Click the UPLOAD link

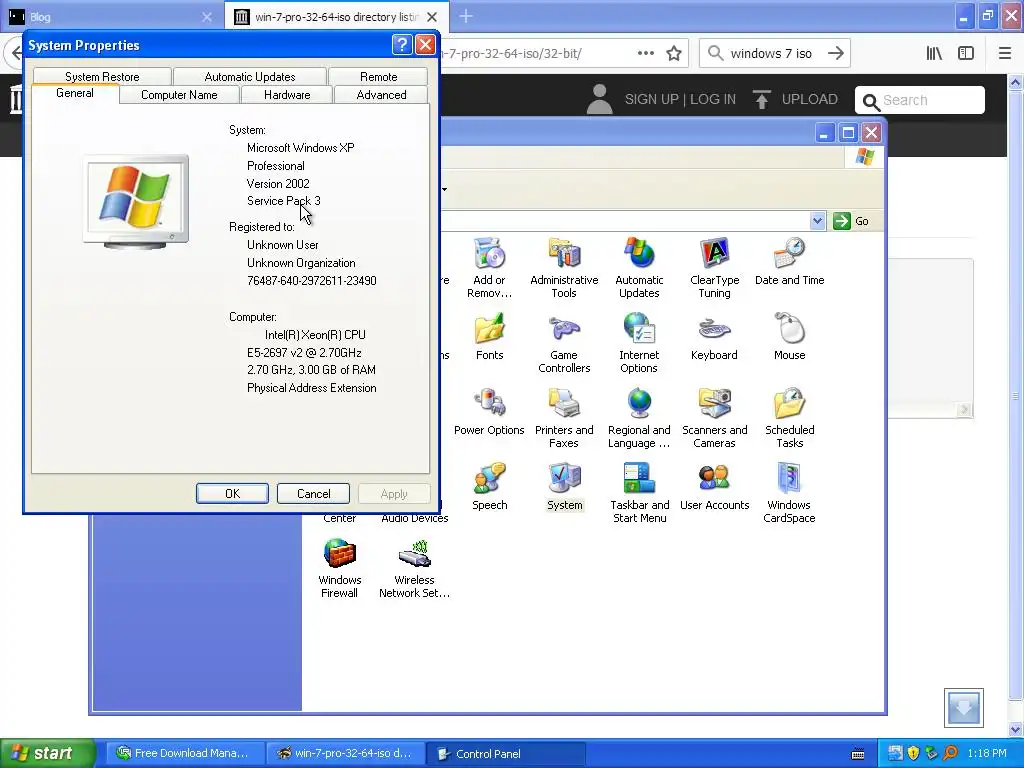(x=795, y=99)
